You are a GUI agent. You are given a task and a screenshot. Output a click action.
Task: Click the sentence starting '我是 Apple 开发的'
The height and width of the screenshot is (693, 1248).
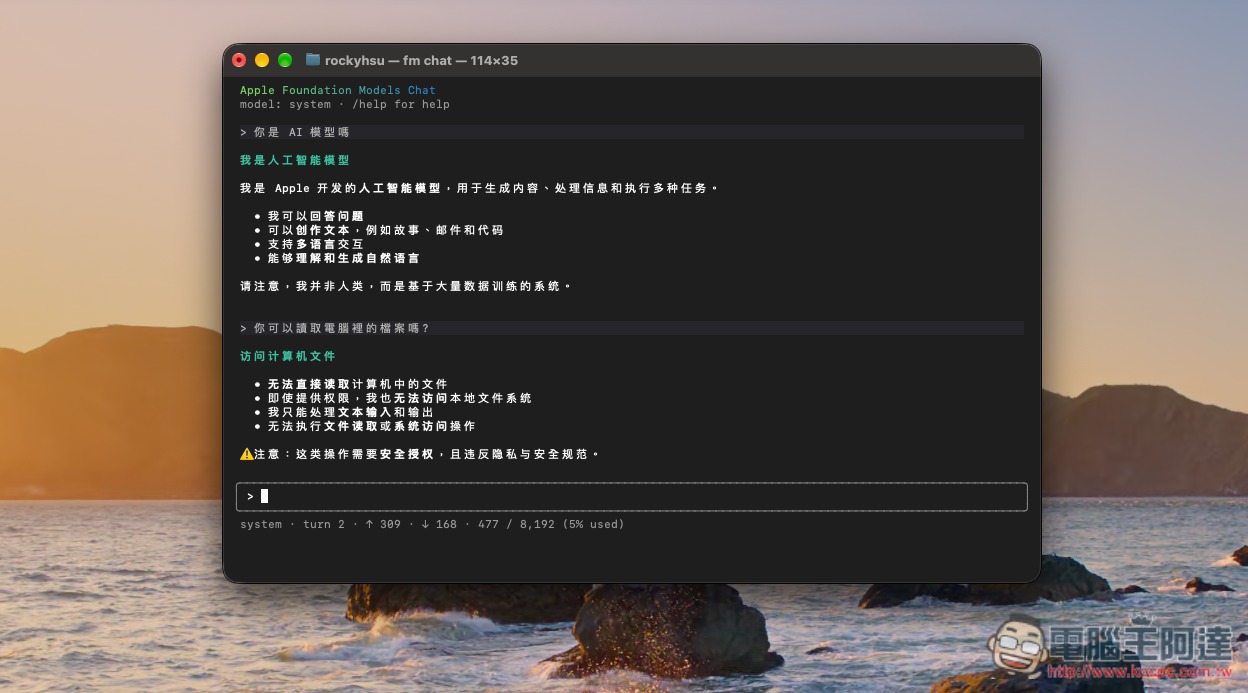coord(478,188)
